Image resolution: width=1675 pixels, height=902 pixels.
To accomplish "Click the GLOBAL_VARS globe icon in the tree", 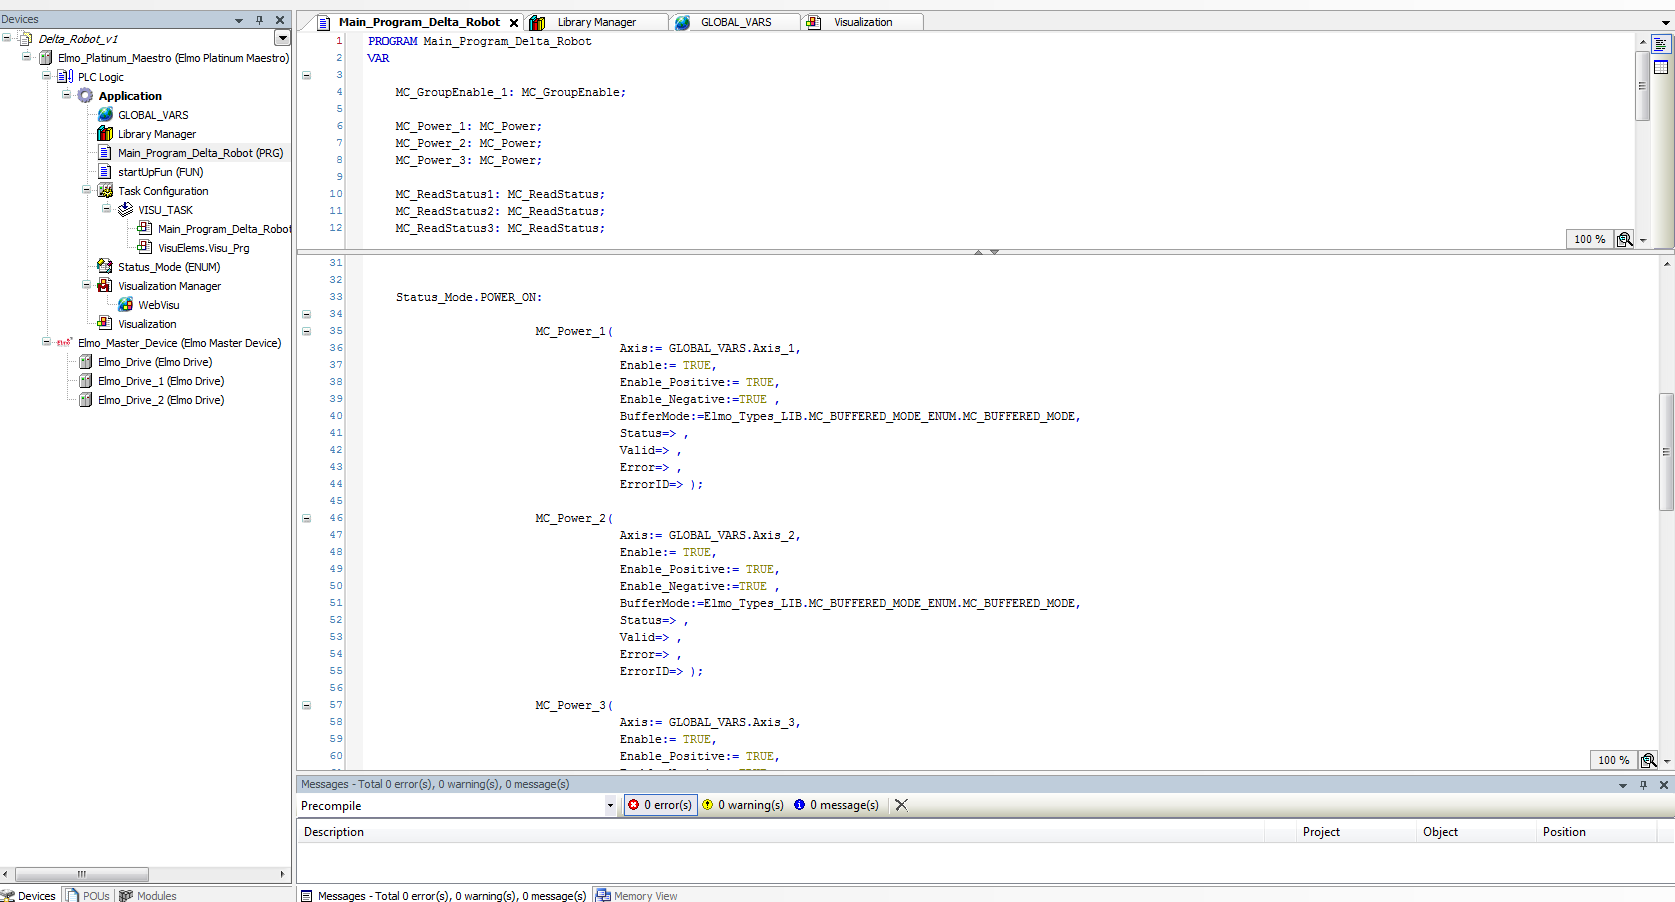I will [105, 114].
